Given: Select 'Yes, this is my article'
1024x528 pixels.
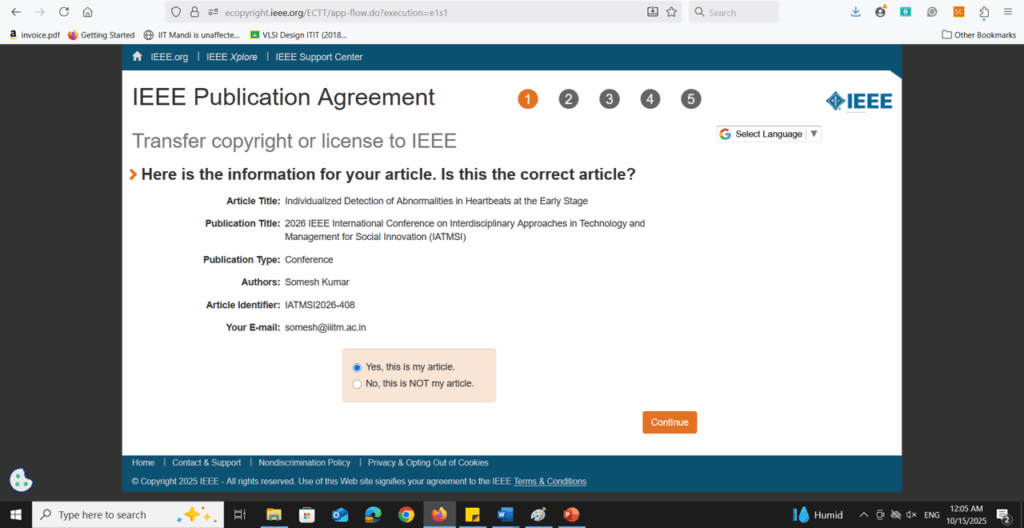Looking at the screenshot, I should 357,368.
